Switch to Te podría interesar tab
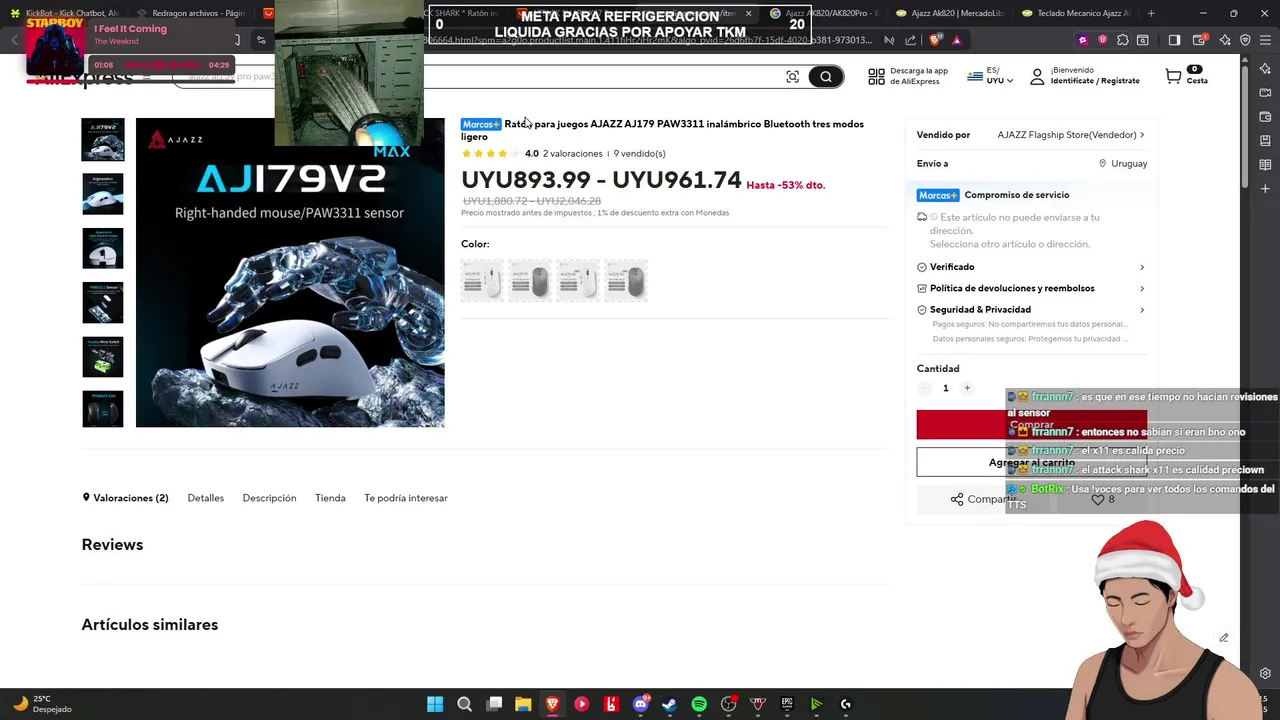The height and width of the screenshot is (720, 1280). 406,498
